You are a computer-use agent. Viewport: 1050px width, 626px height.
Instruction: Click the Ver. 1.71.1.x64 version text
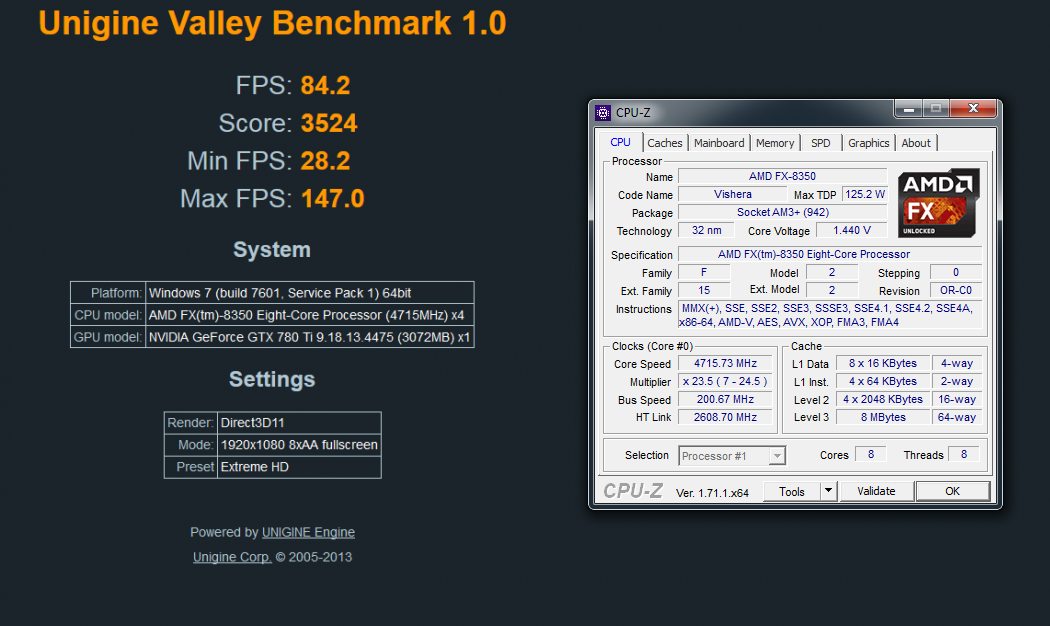tap(712, 493)
